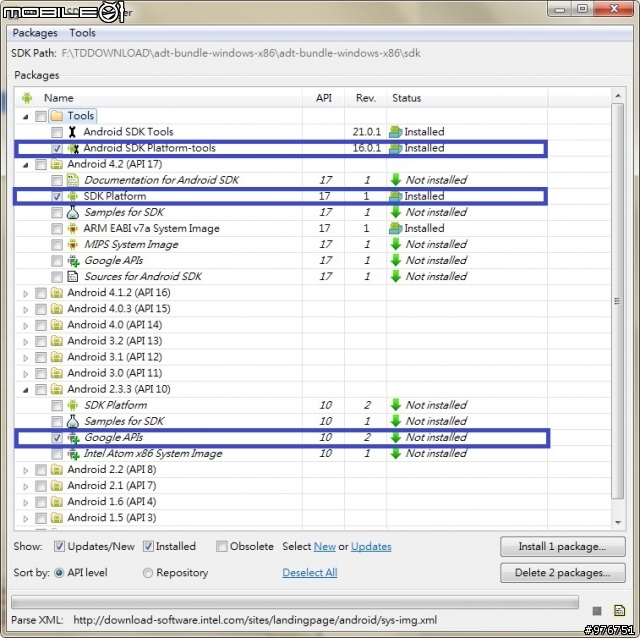Click the stop icon next to the progress bar

click(597, 611)
